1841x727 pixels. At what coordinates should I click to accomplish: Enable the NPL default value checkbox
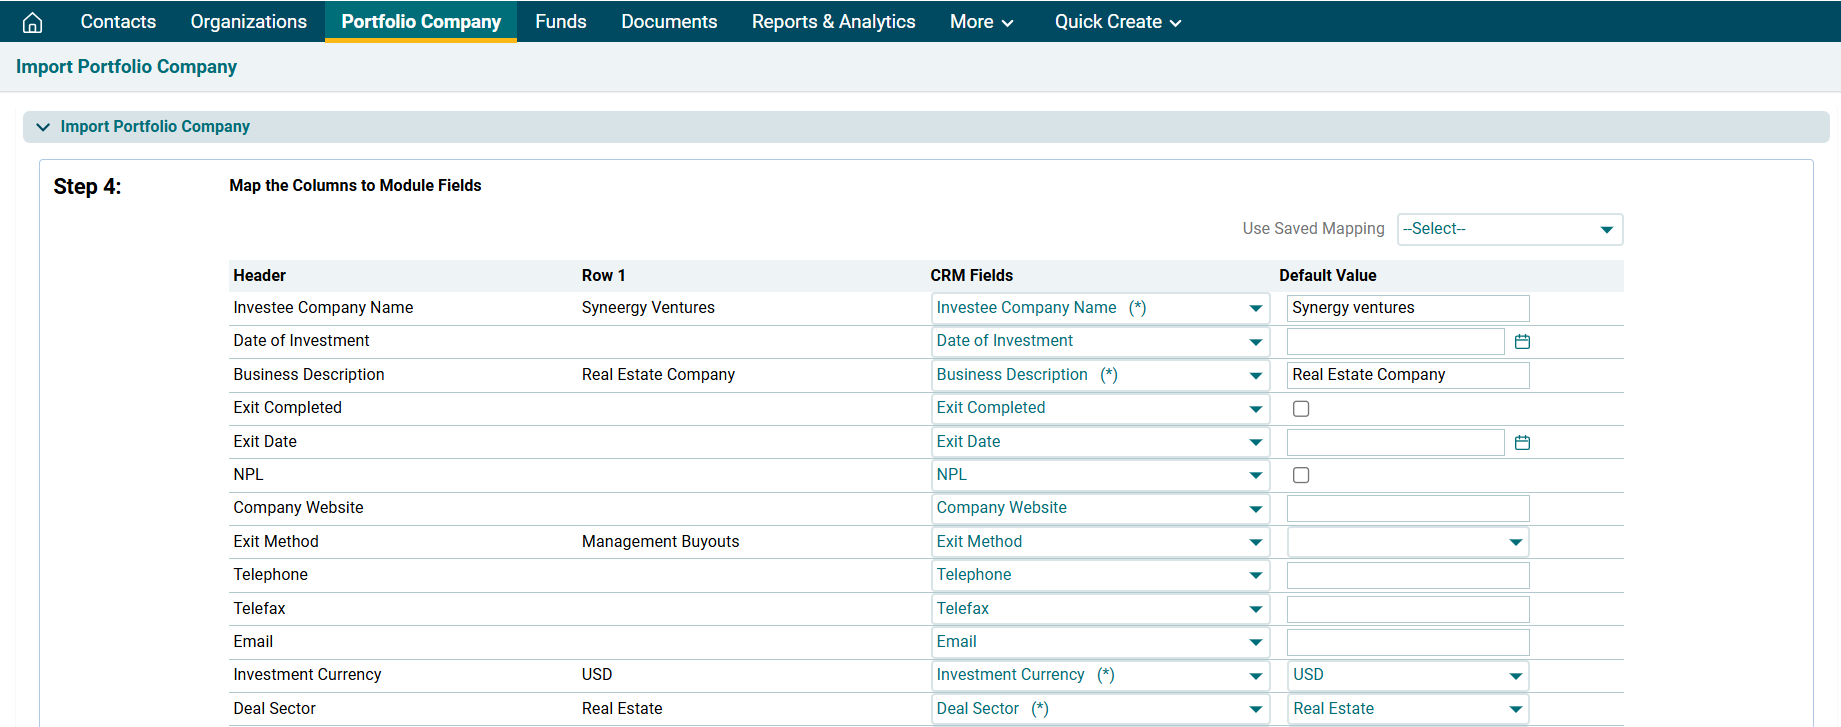coord(1301,475)
